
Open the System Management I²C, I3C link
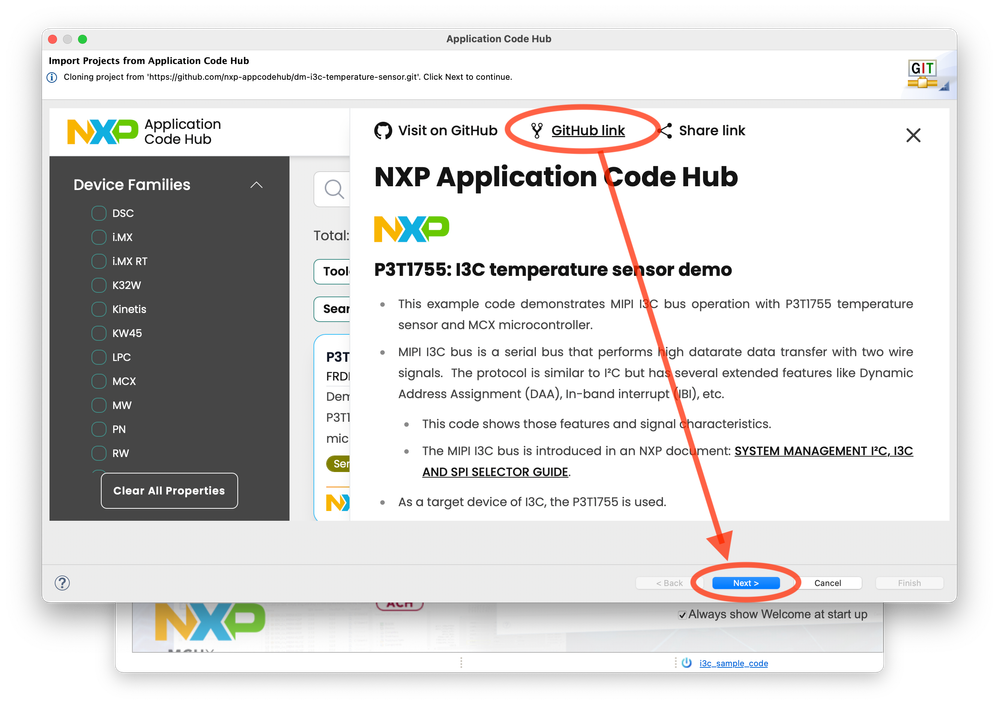coord(823,451)
